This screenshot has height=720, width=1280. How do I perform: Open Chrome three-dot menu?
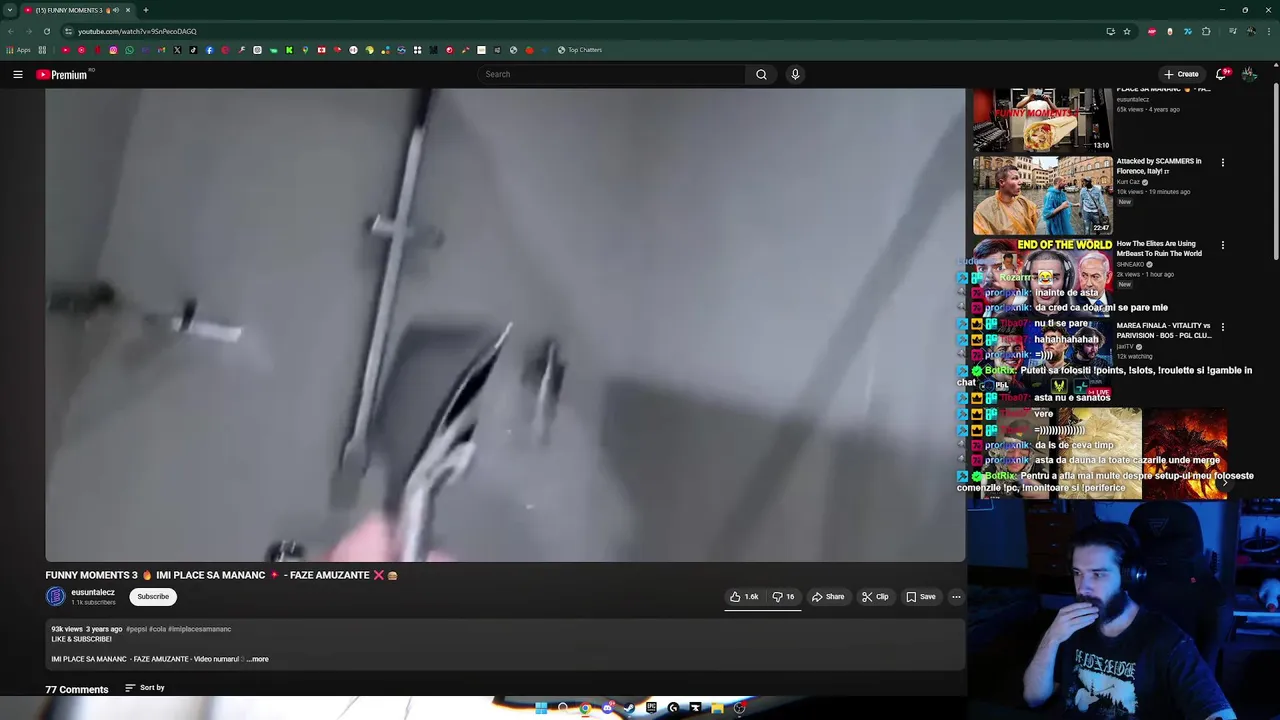point(1269,31)
